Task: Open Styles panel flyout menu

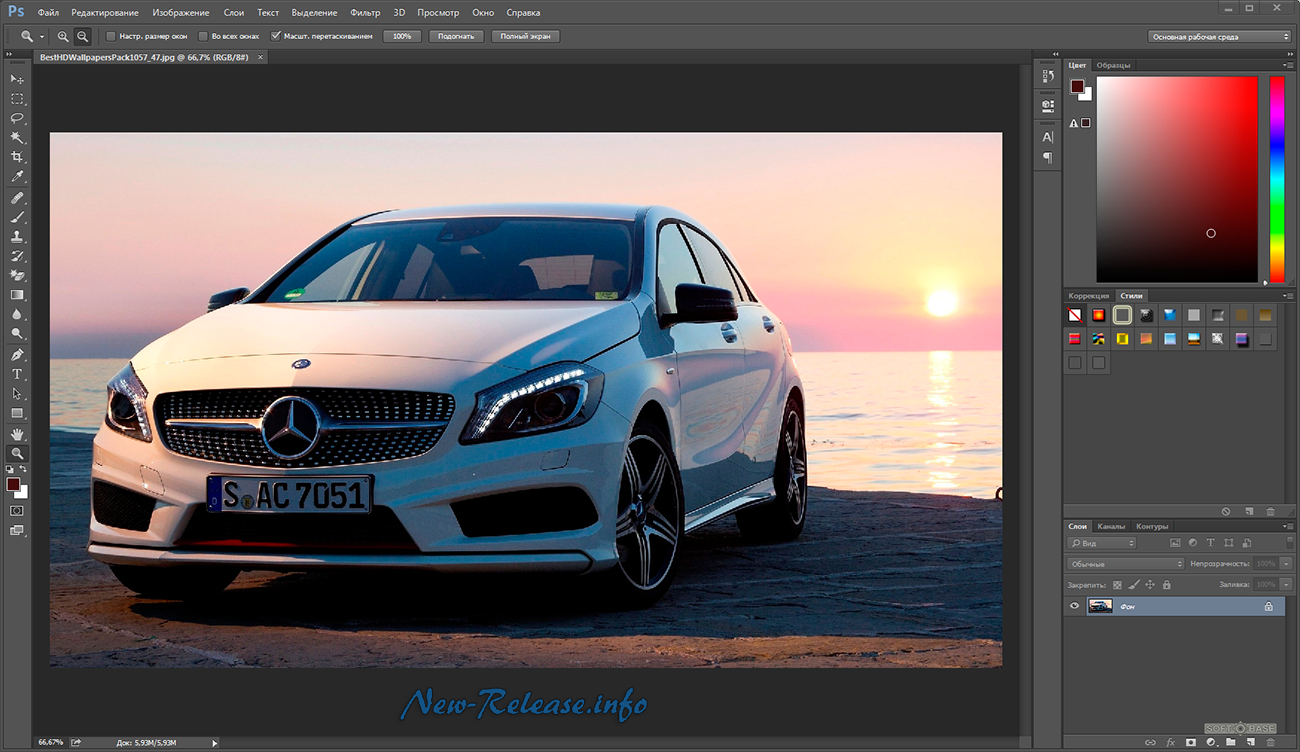Action: 1288,296
